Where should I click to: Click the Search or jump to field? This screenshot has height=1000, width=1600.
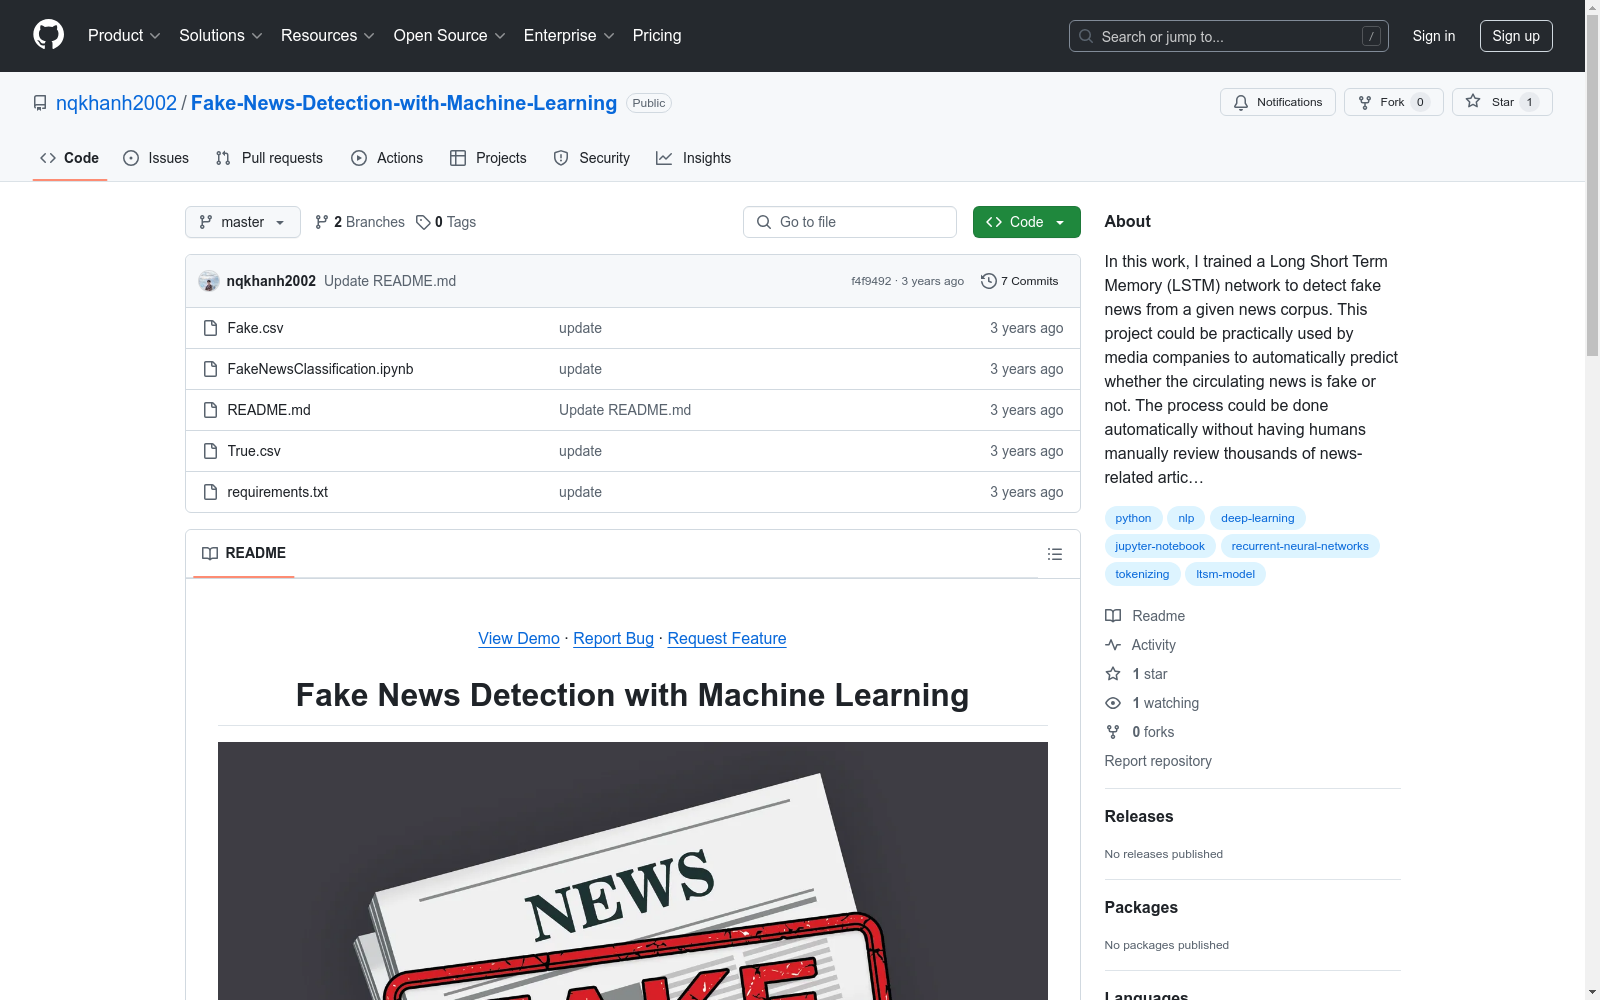coord(1229,36)
